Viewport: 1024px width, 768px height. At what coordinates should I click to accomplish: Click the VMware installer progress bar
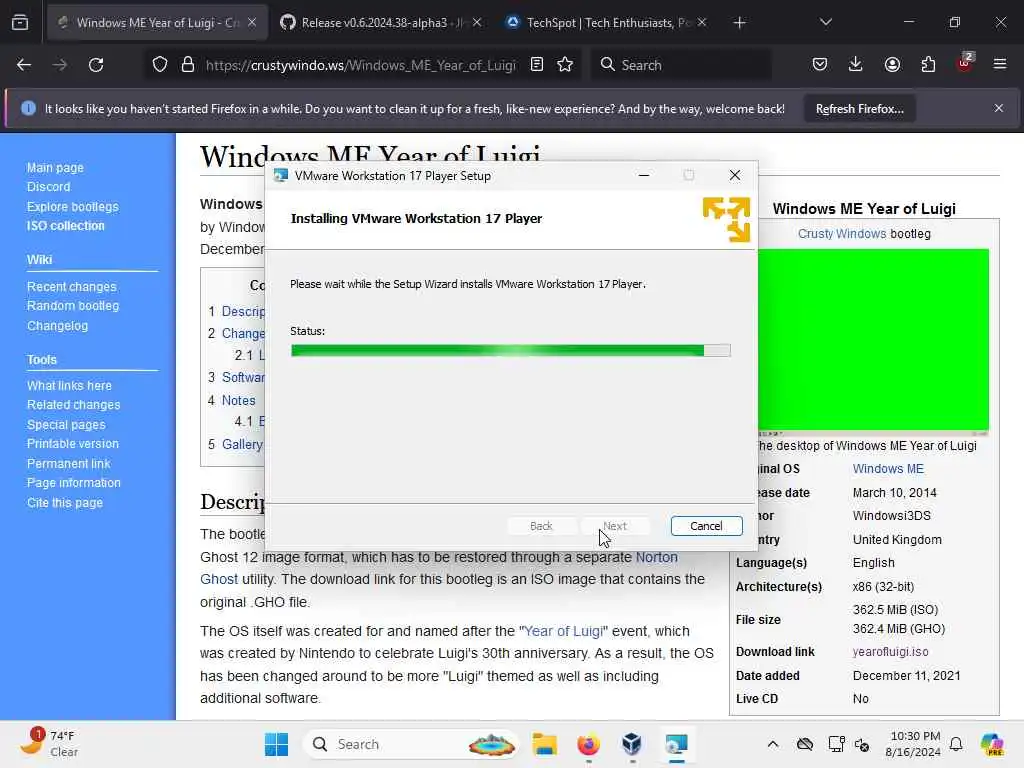click(511, 351)
